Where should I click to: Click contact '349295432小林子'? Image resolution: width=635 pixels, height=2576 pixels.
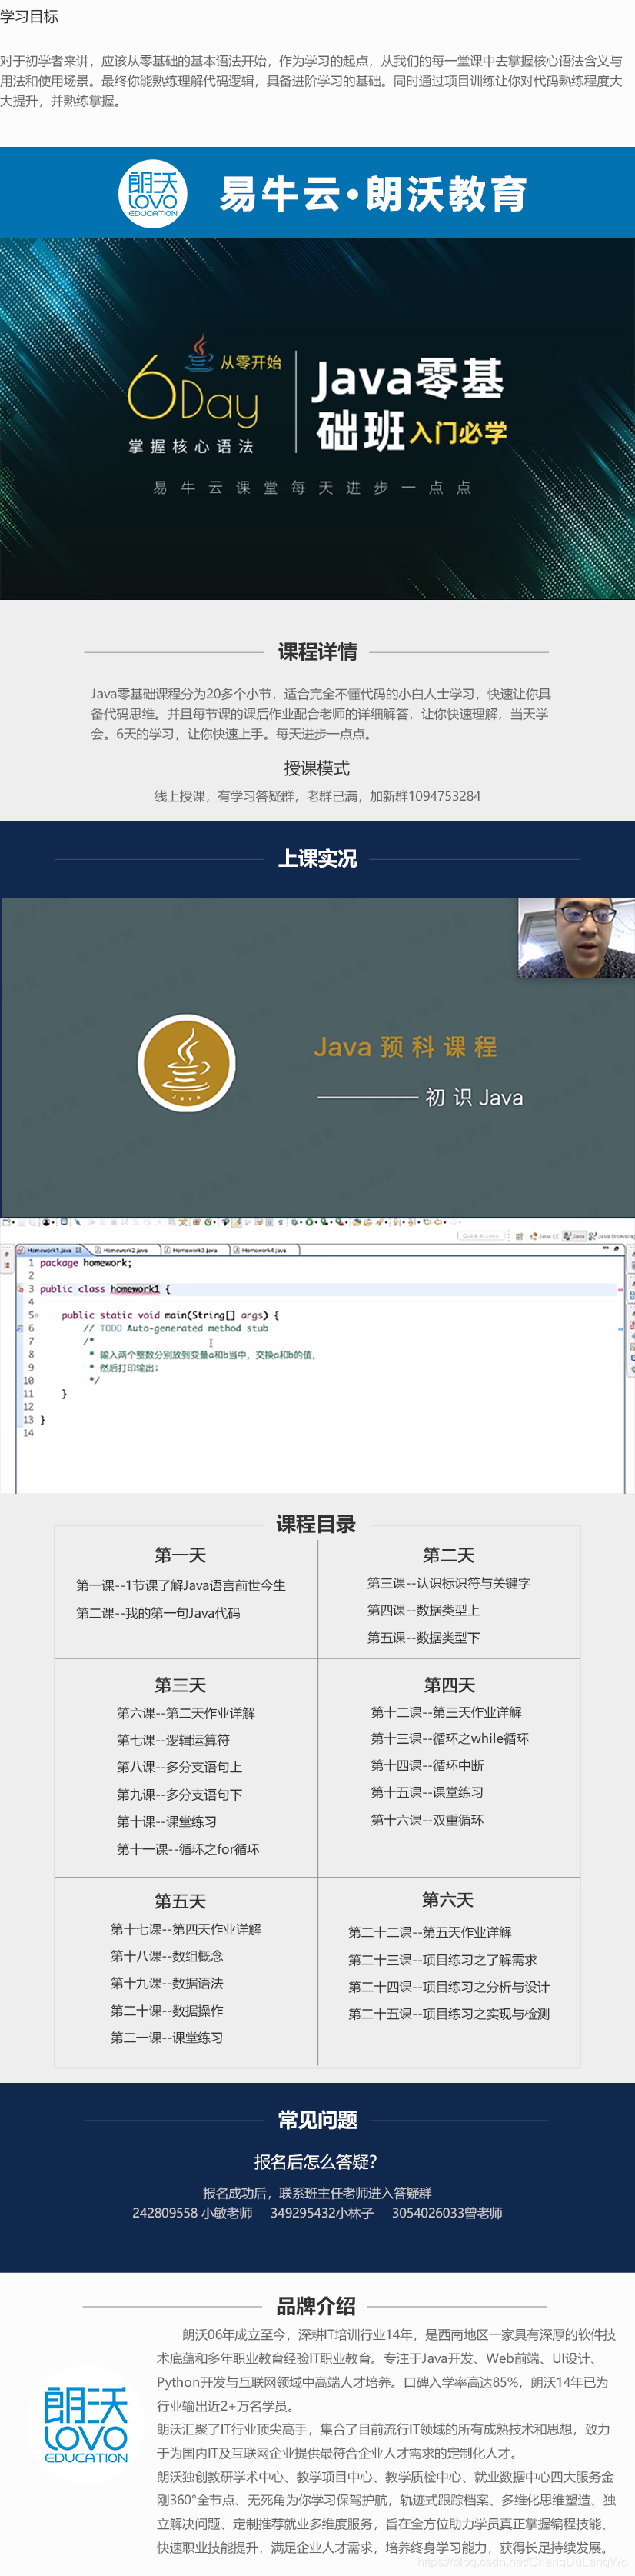point(322,2214)
